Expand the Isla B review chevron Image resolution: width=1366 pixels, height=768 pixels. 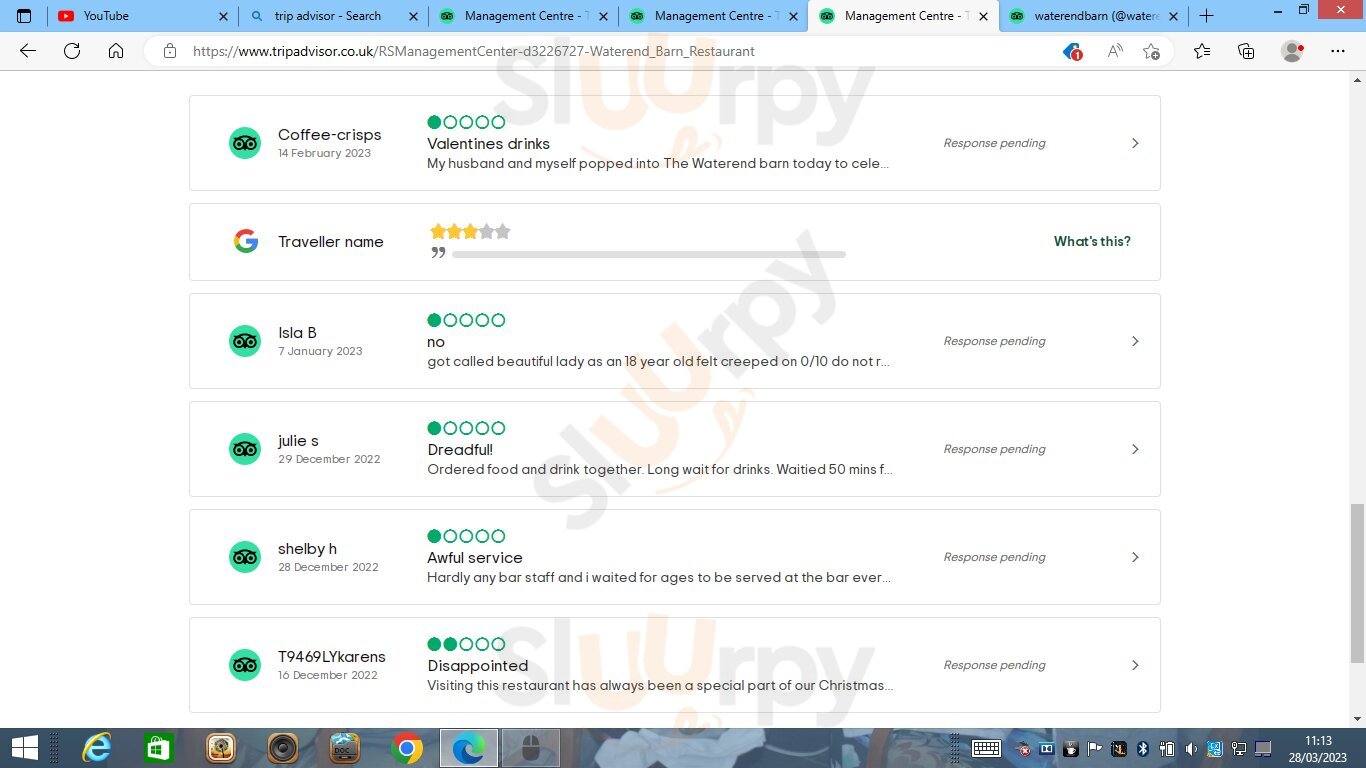[x=1135, y=341]
